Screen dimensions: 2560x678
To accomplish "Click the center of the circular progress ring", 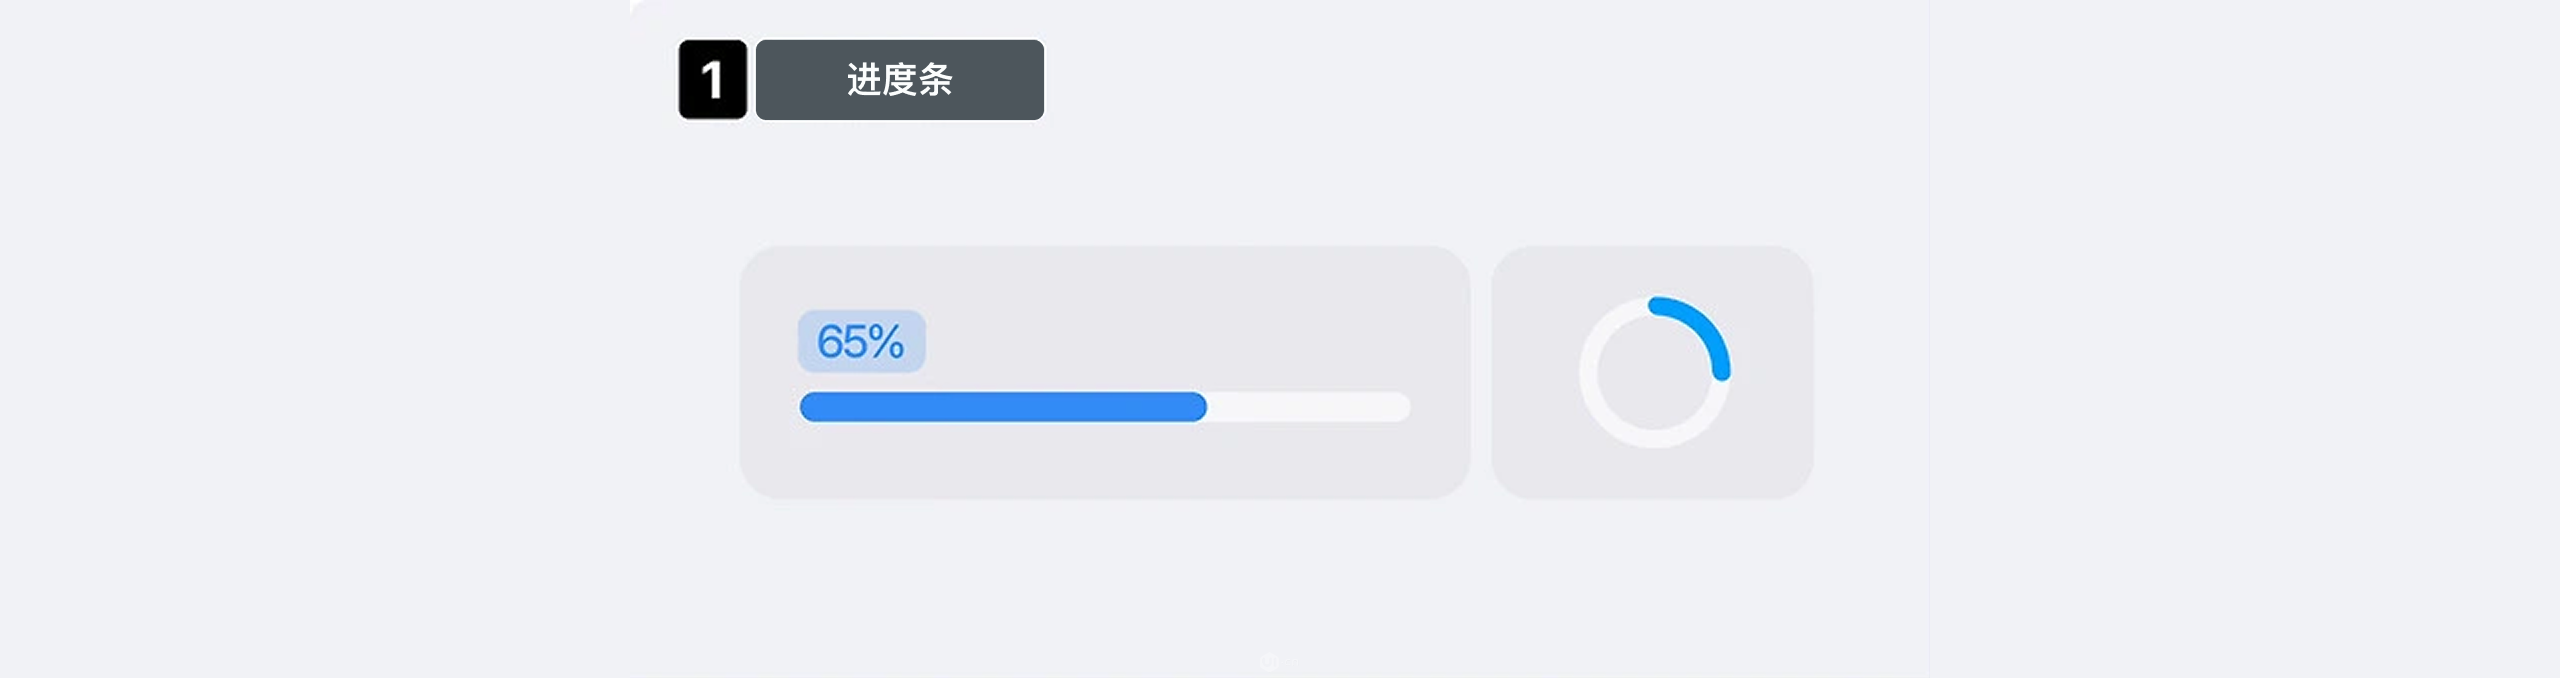I will tap(1654, 372).
